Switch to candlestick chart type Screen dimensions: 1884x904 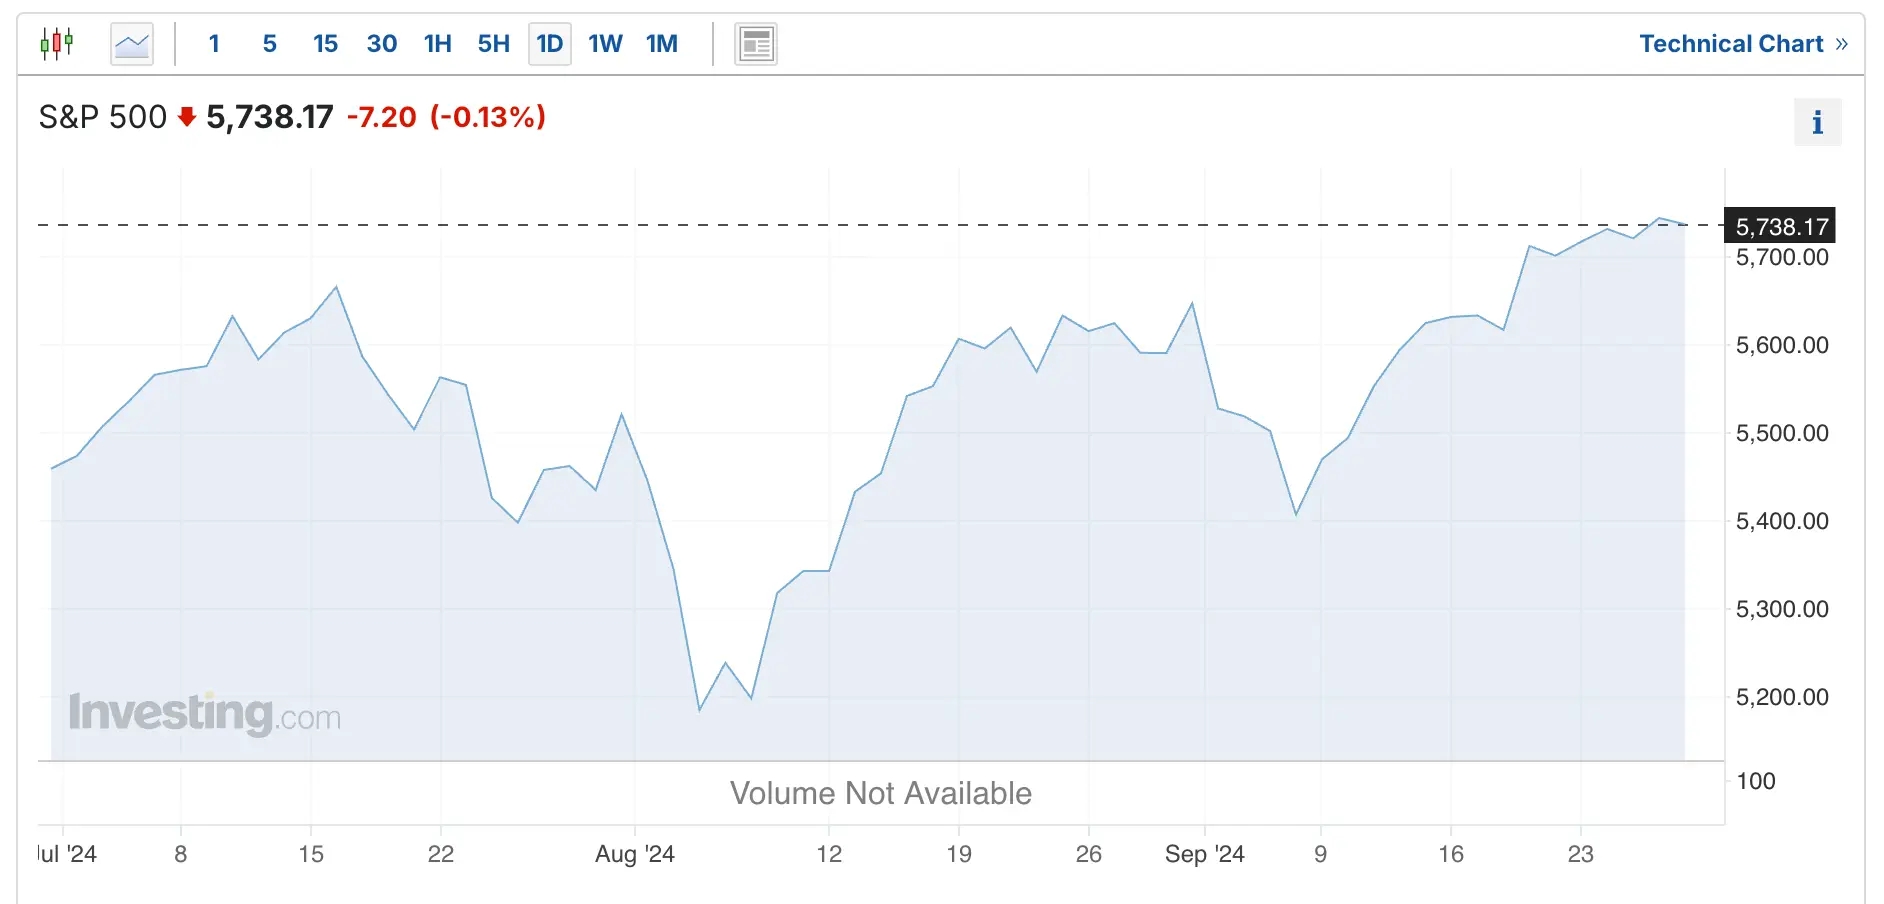(57, 44)
